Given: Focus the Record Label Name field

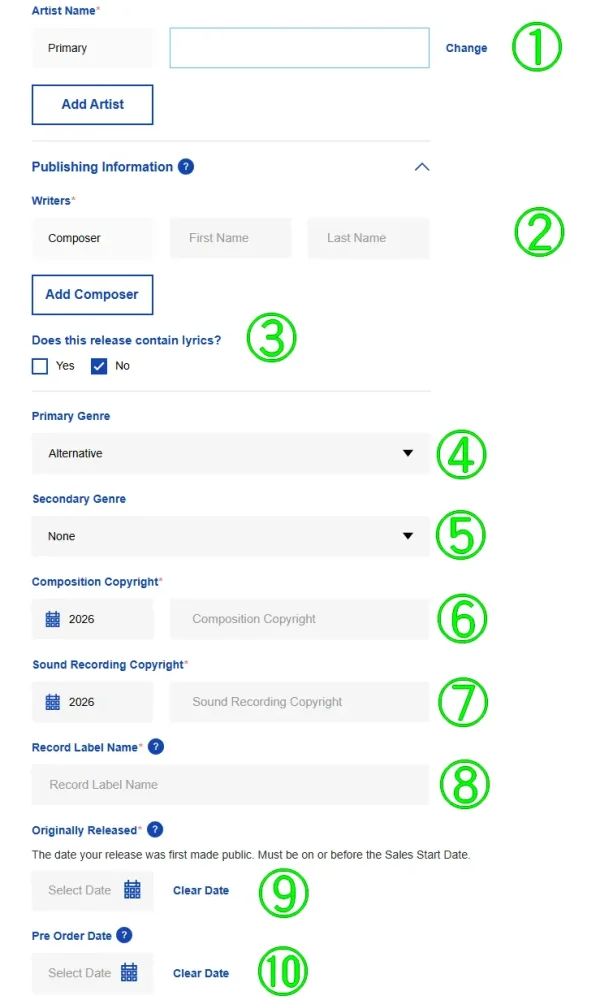Looking at the screenshot, I should tap(230, 785).
